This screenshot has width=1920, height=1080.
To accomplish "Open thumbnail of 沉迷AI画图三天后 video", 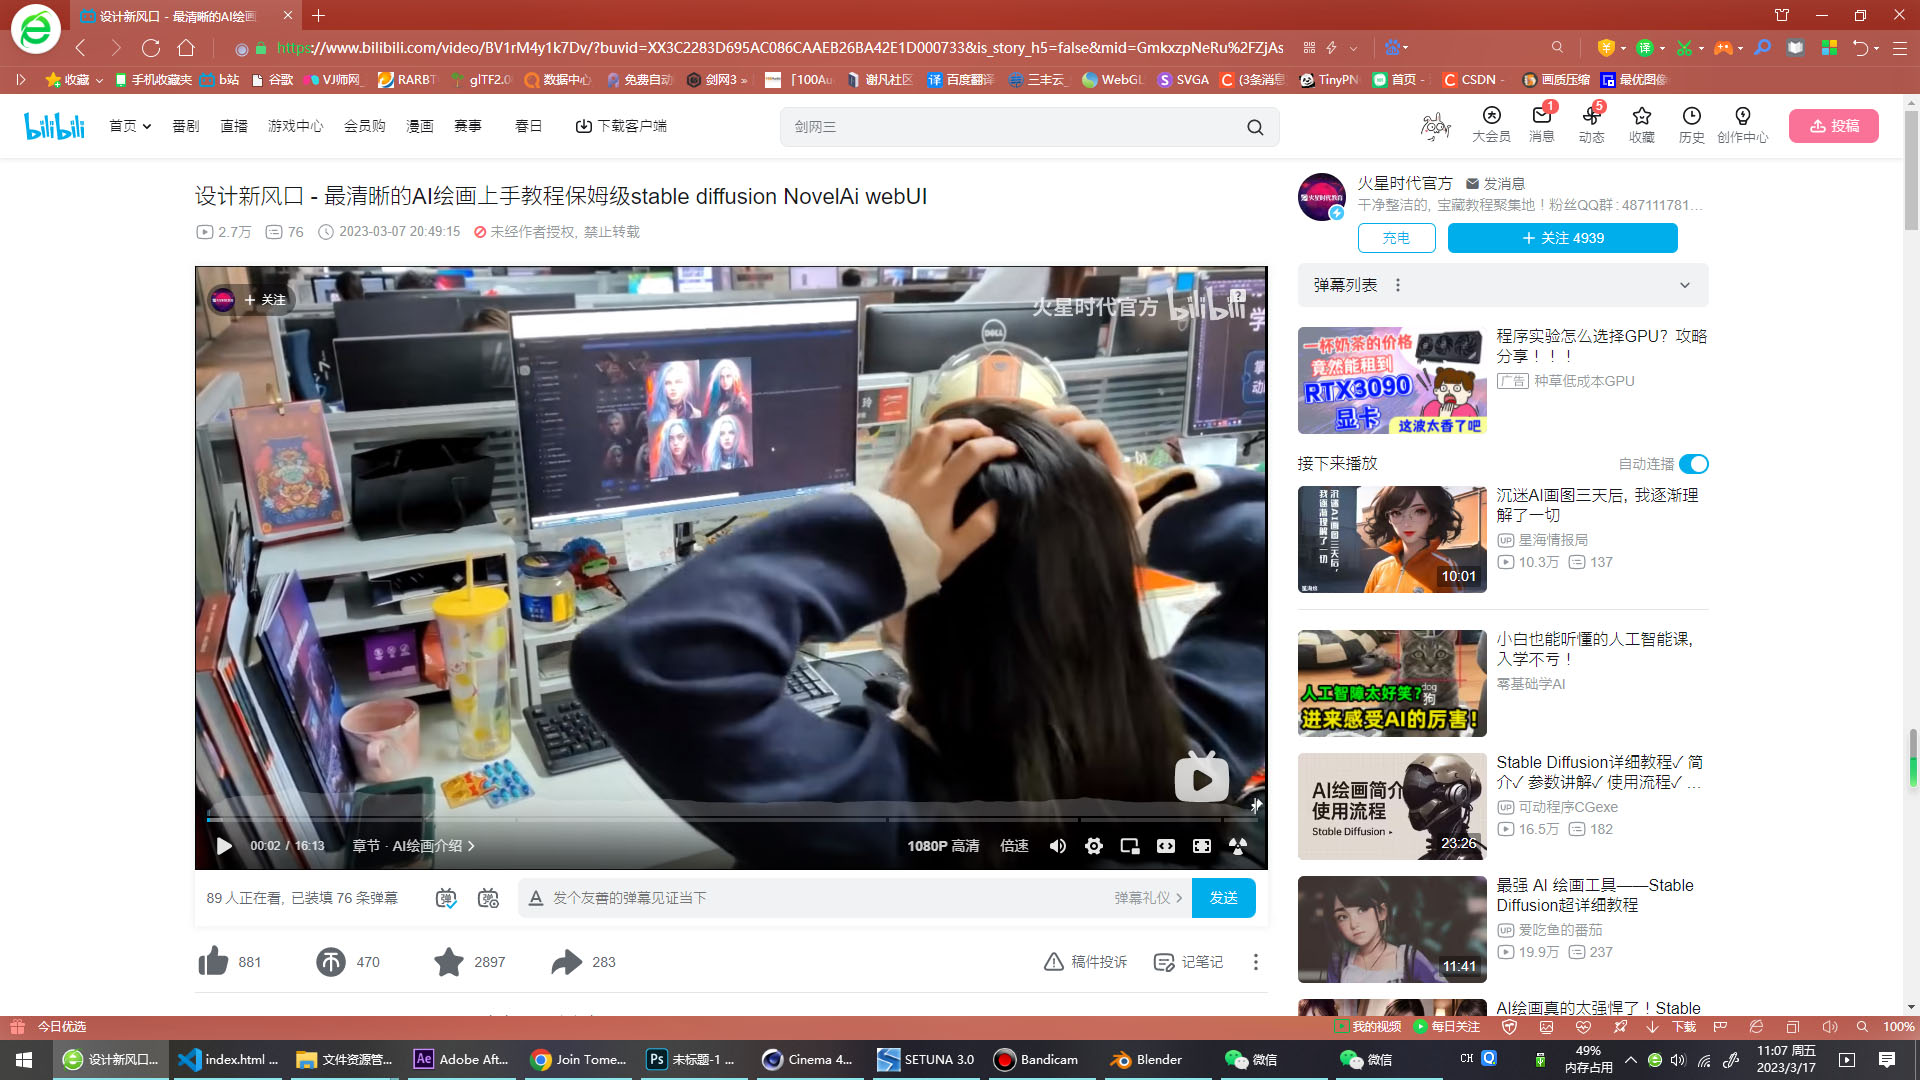I will coord(1392,540).
